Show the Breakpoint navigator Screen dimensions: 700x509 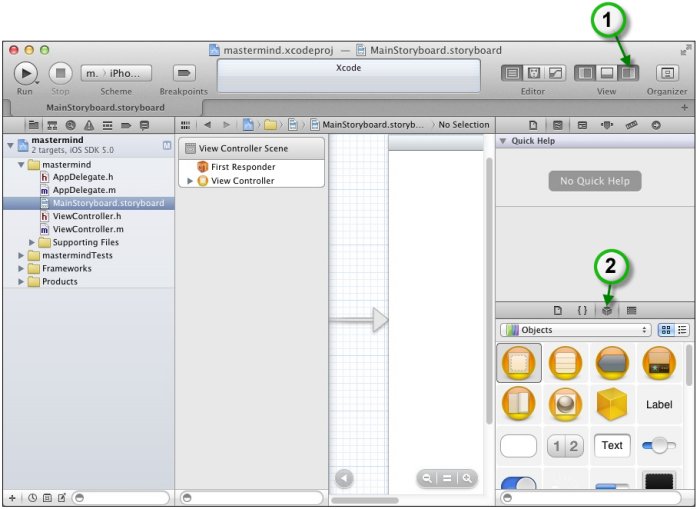pos(126,125)
